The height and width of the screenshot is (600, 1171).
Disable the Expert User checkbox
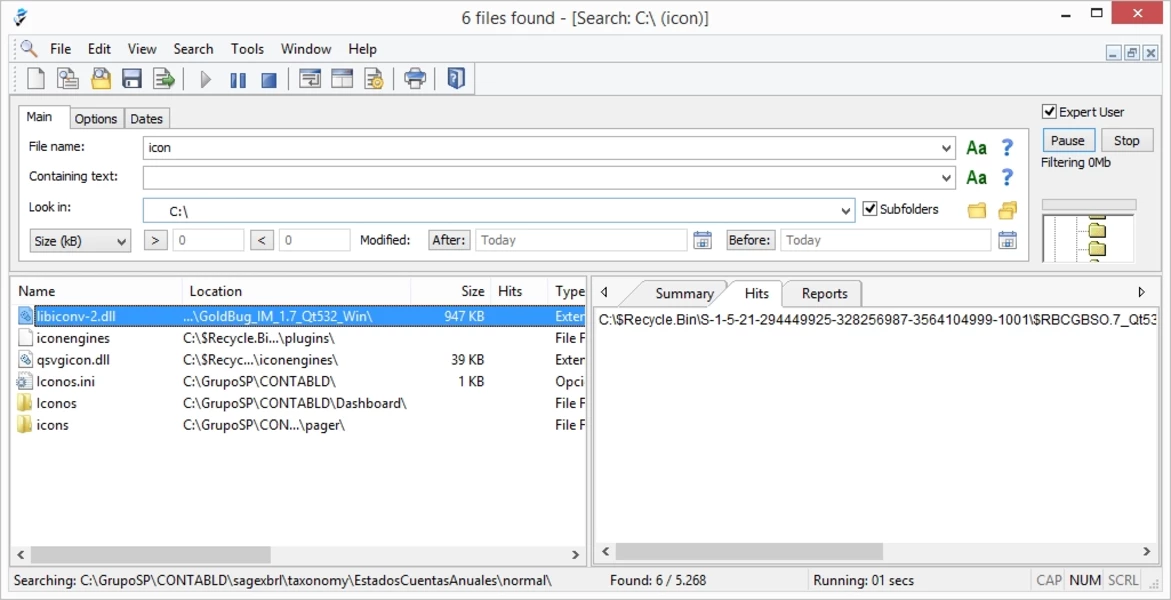1049,112
